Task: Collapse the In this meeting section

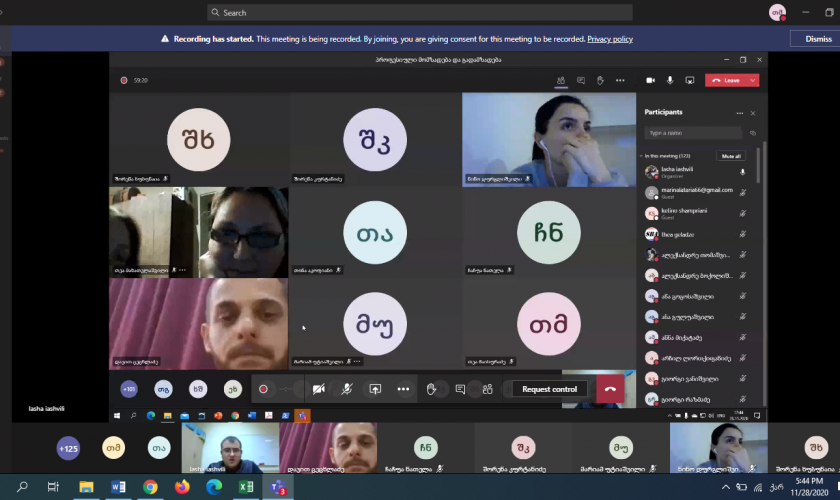Action: click(641, 156)
